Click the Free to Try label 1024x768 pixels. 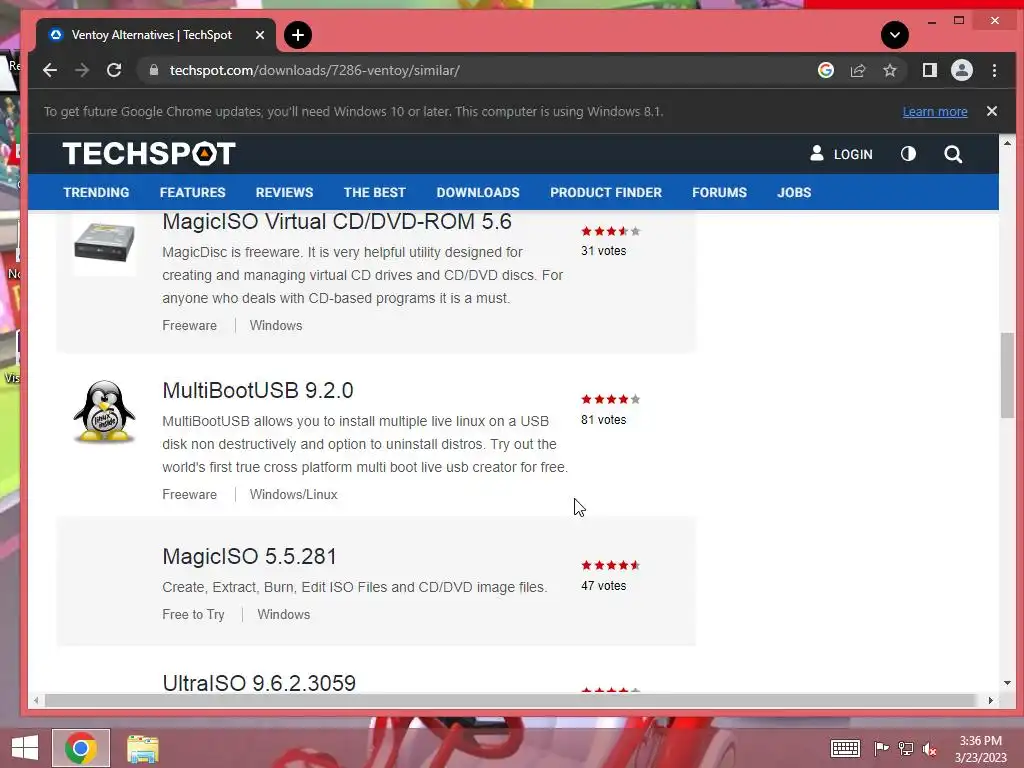193,615
